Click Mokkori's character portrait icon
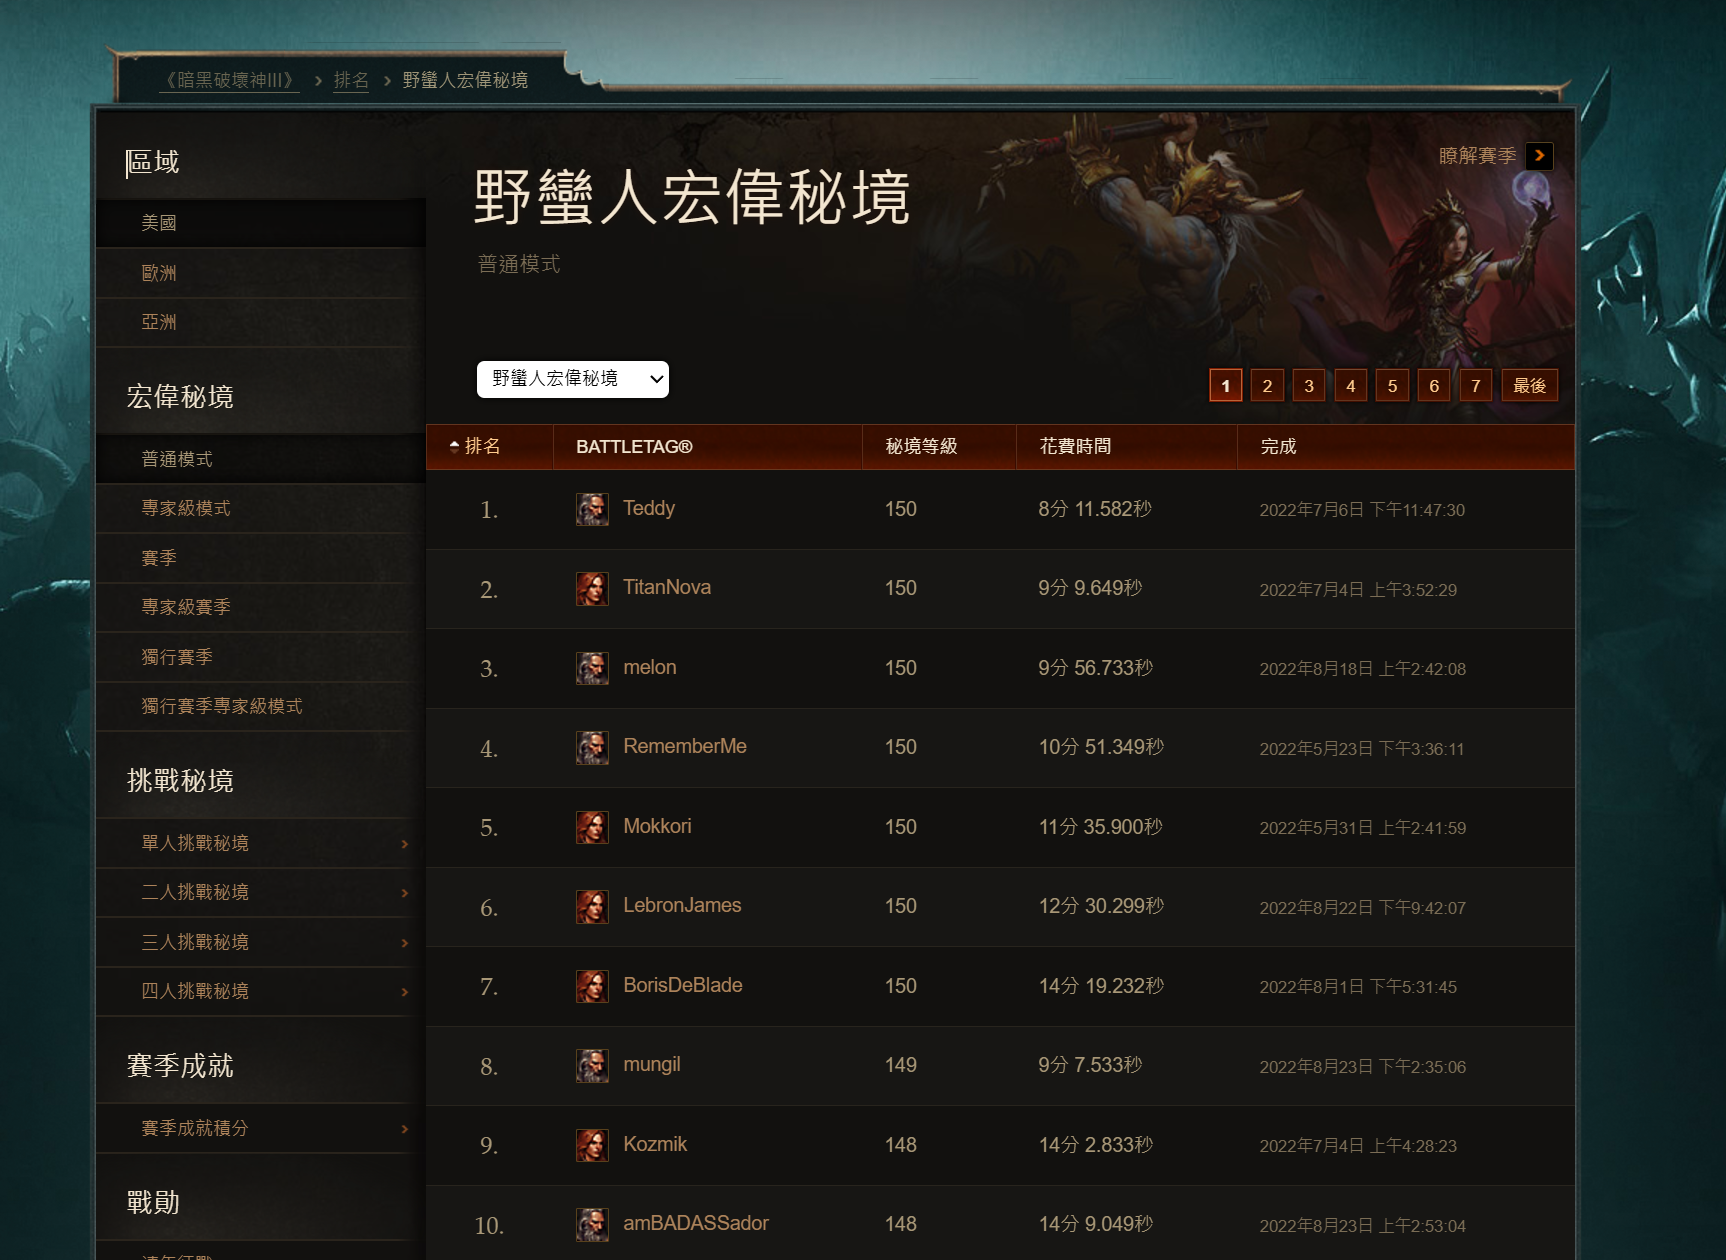1726x1260 pixels. (x=592, y=827)
